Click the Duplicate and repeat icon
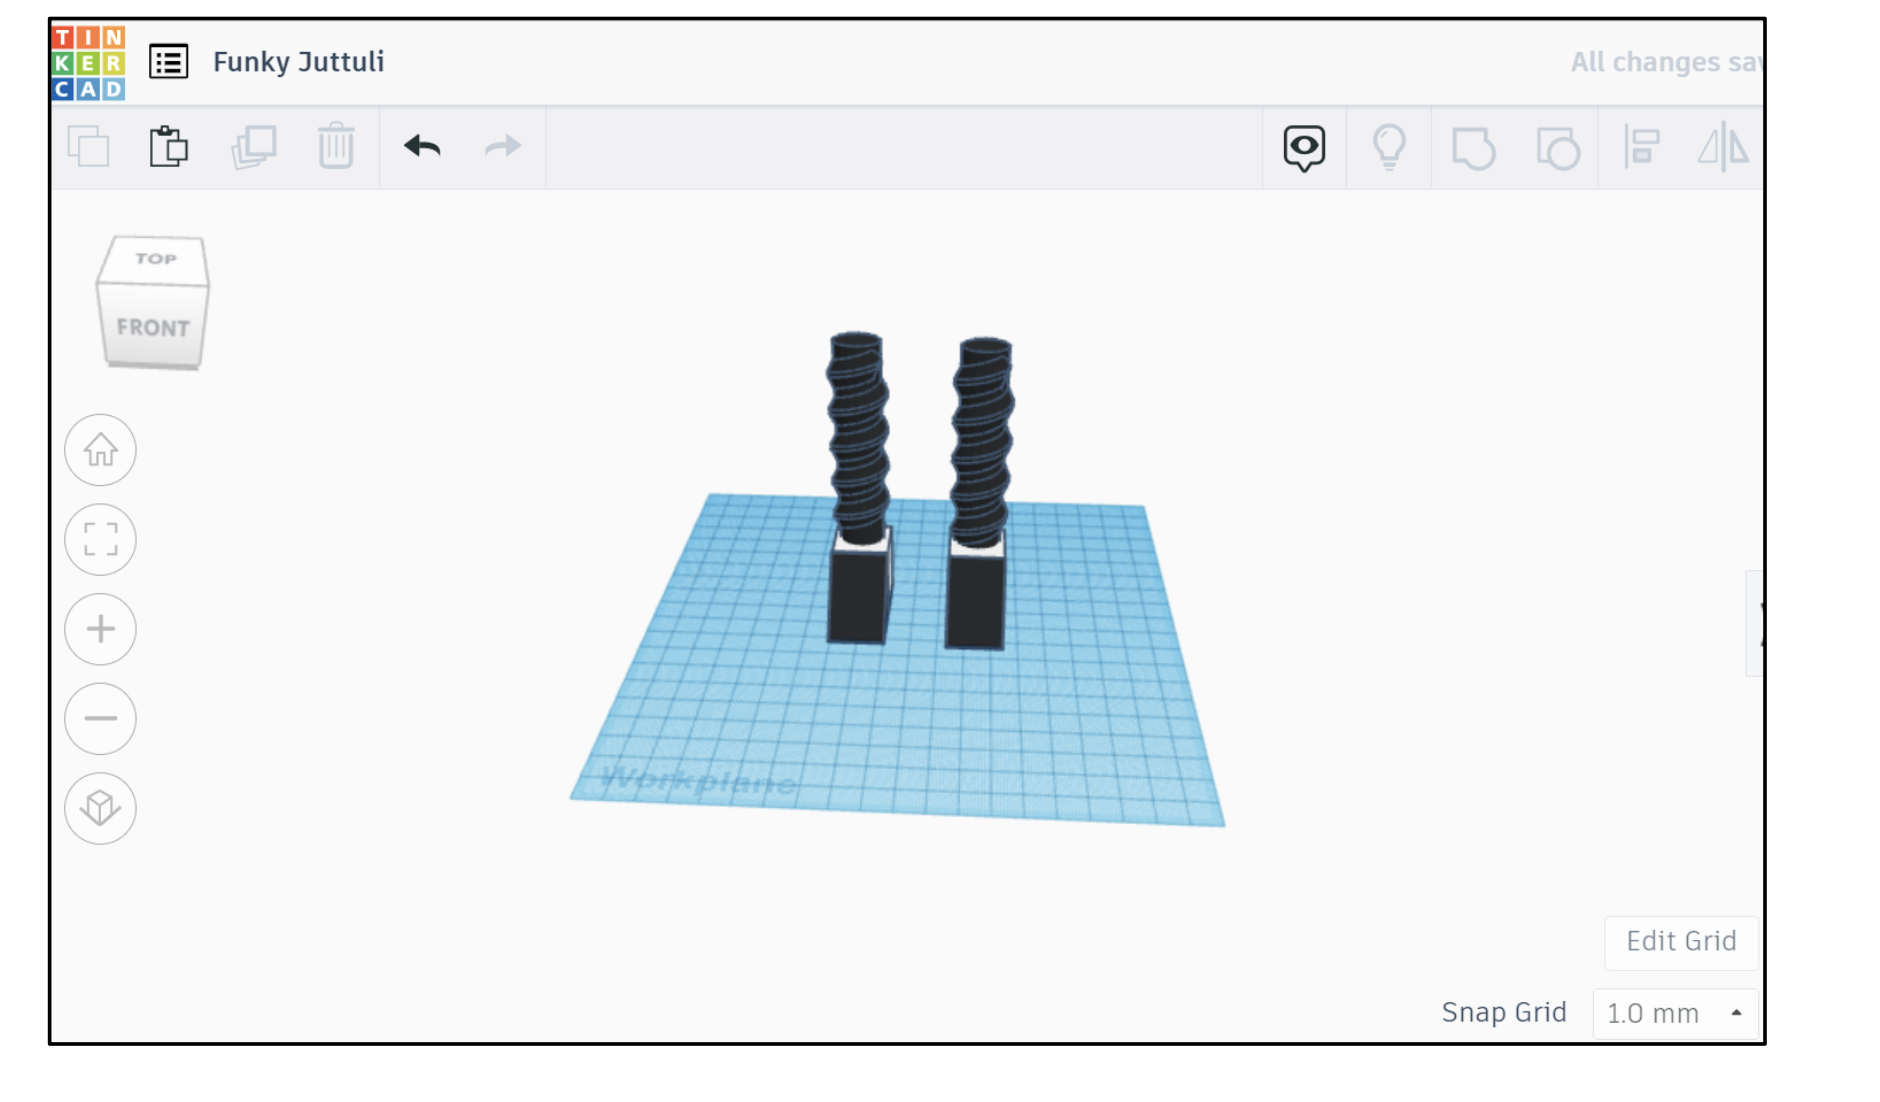Screen dimensions: 1880x1102 coord(254,147)
